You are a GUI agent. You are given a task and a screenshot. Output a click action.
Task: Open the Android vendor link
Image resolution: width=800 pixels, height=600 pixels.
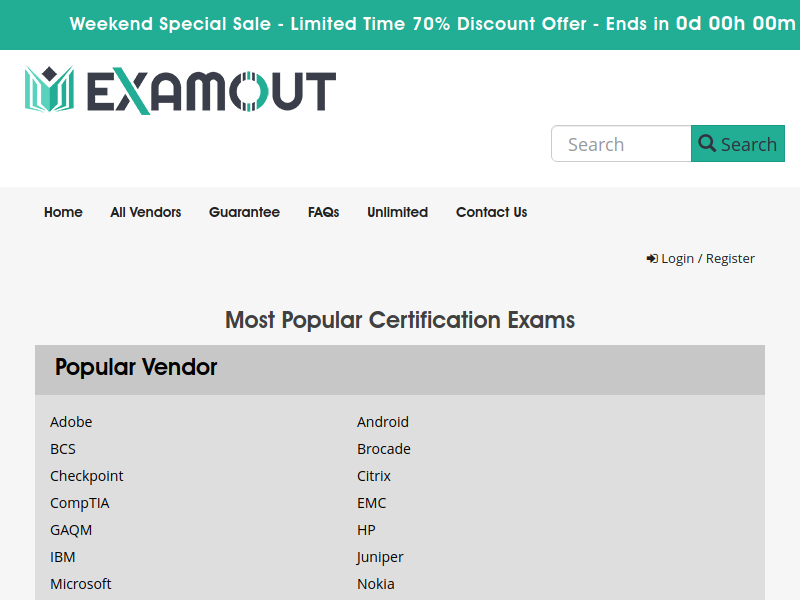(383, 422)
